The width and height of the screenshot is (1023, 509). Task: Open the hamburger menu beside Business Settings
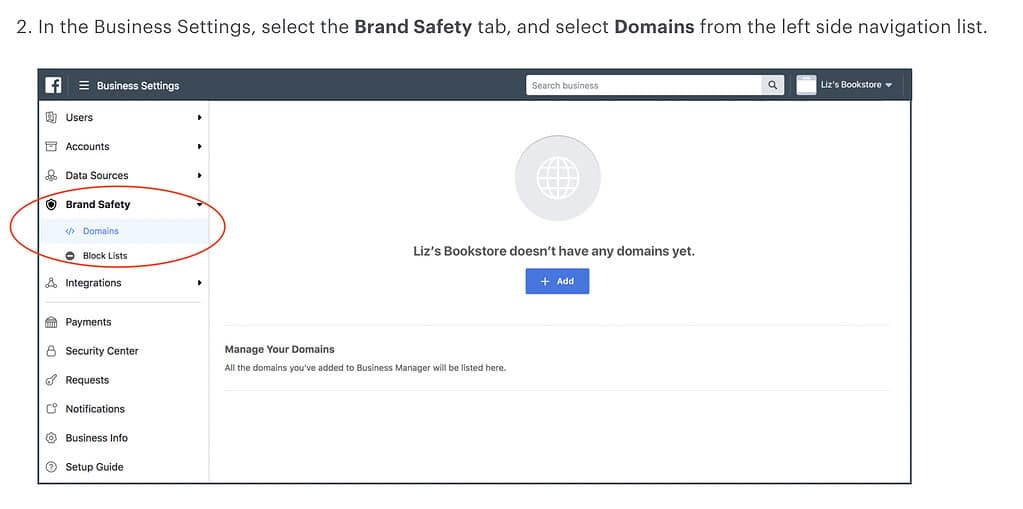84,86
